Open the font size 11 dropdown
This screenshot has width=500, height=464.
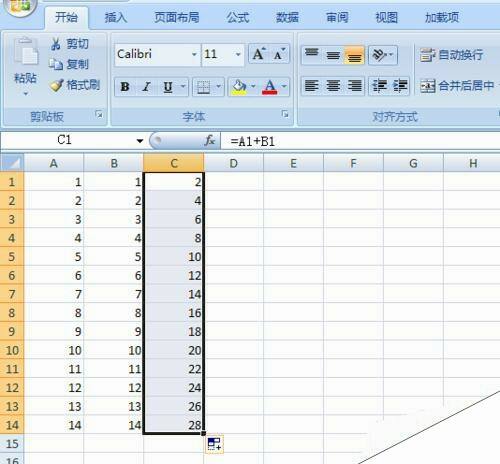pos(238,54)
